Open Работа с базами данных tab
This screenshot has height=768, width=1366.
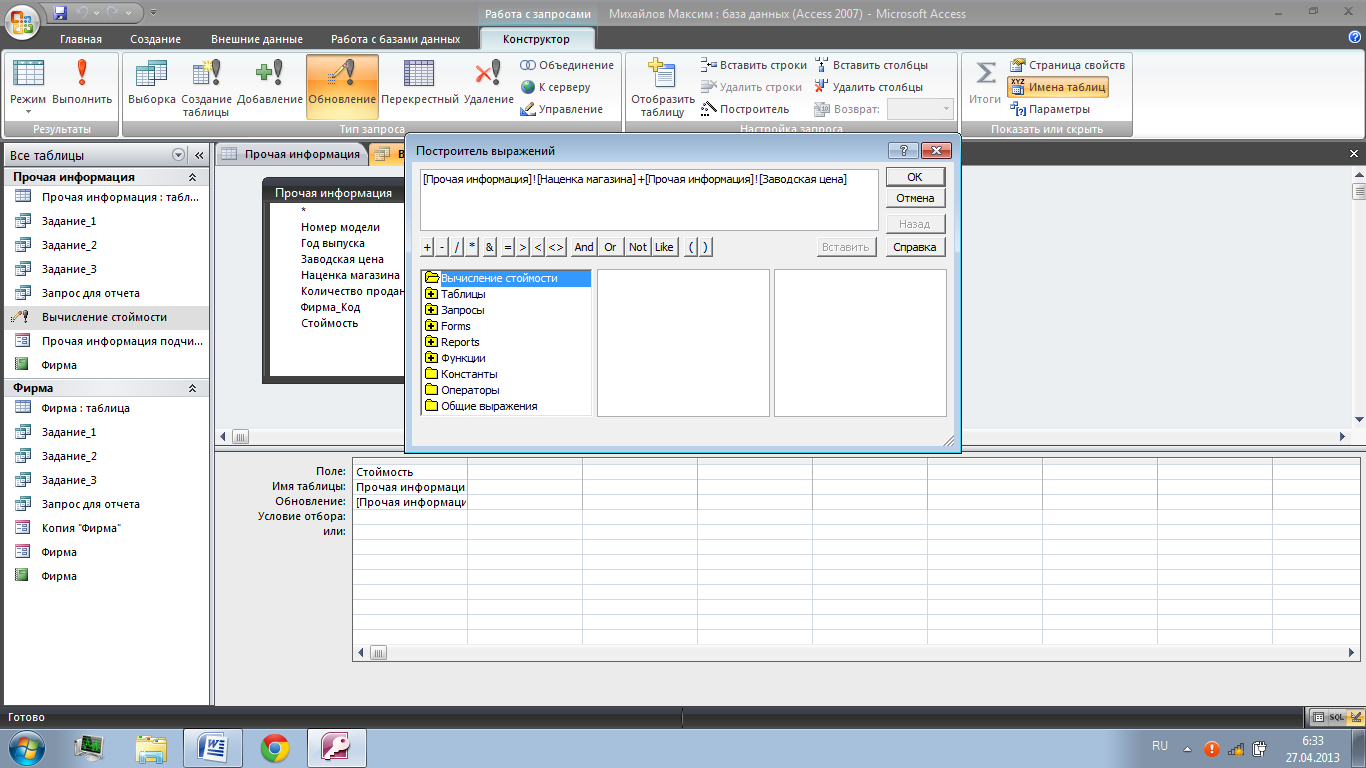[x=398, y=39]
